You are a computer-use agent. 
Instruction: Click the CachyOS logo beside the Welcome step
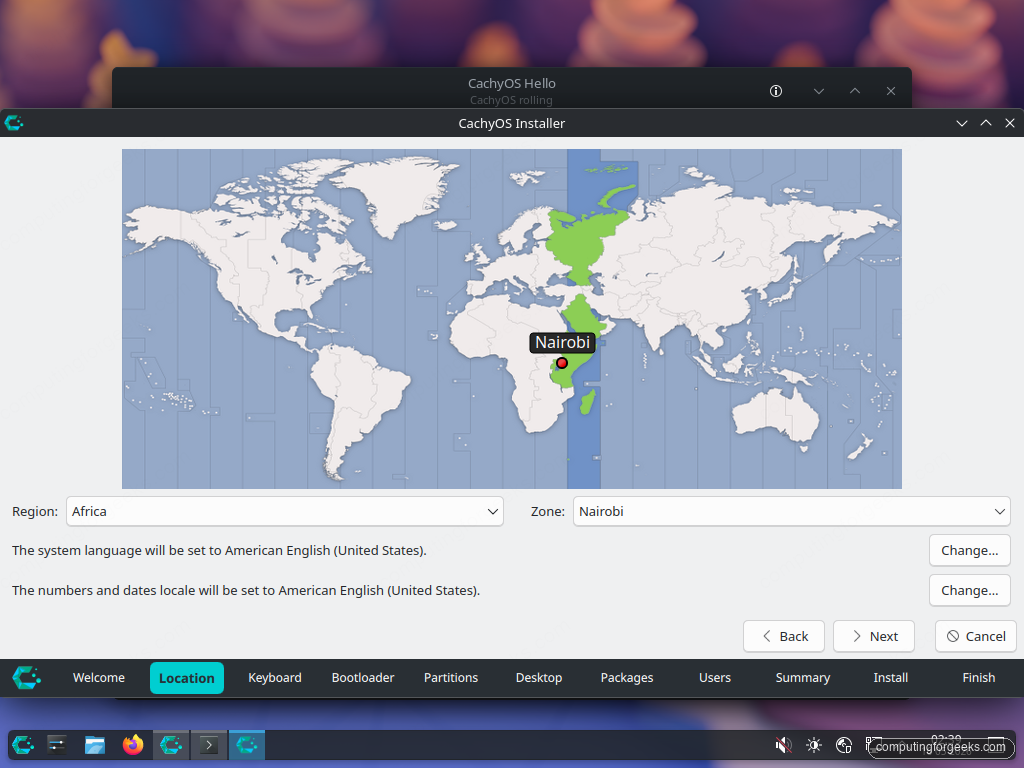[x=27, y=678]
